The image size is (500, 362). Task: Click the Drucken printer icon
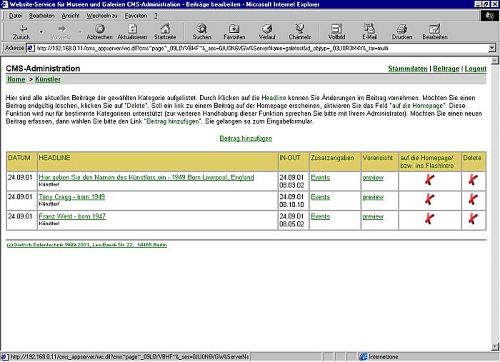point(402,29)
